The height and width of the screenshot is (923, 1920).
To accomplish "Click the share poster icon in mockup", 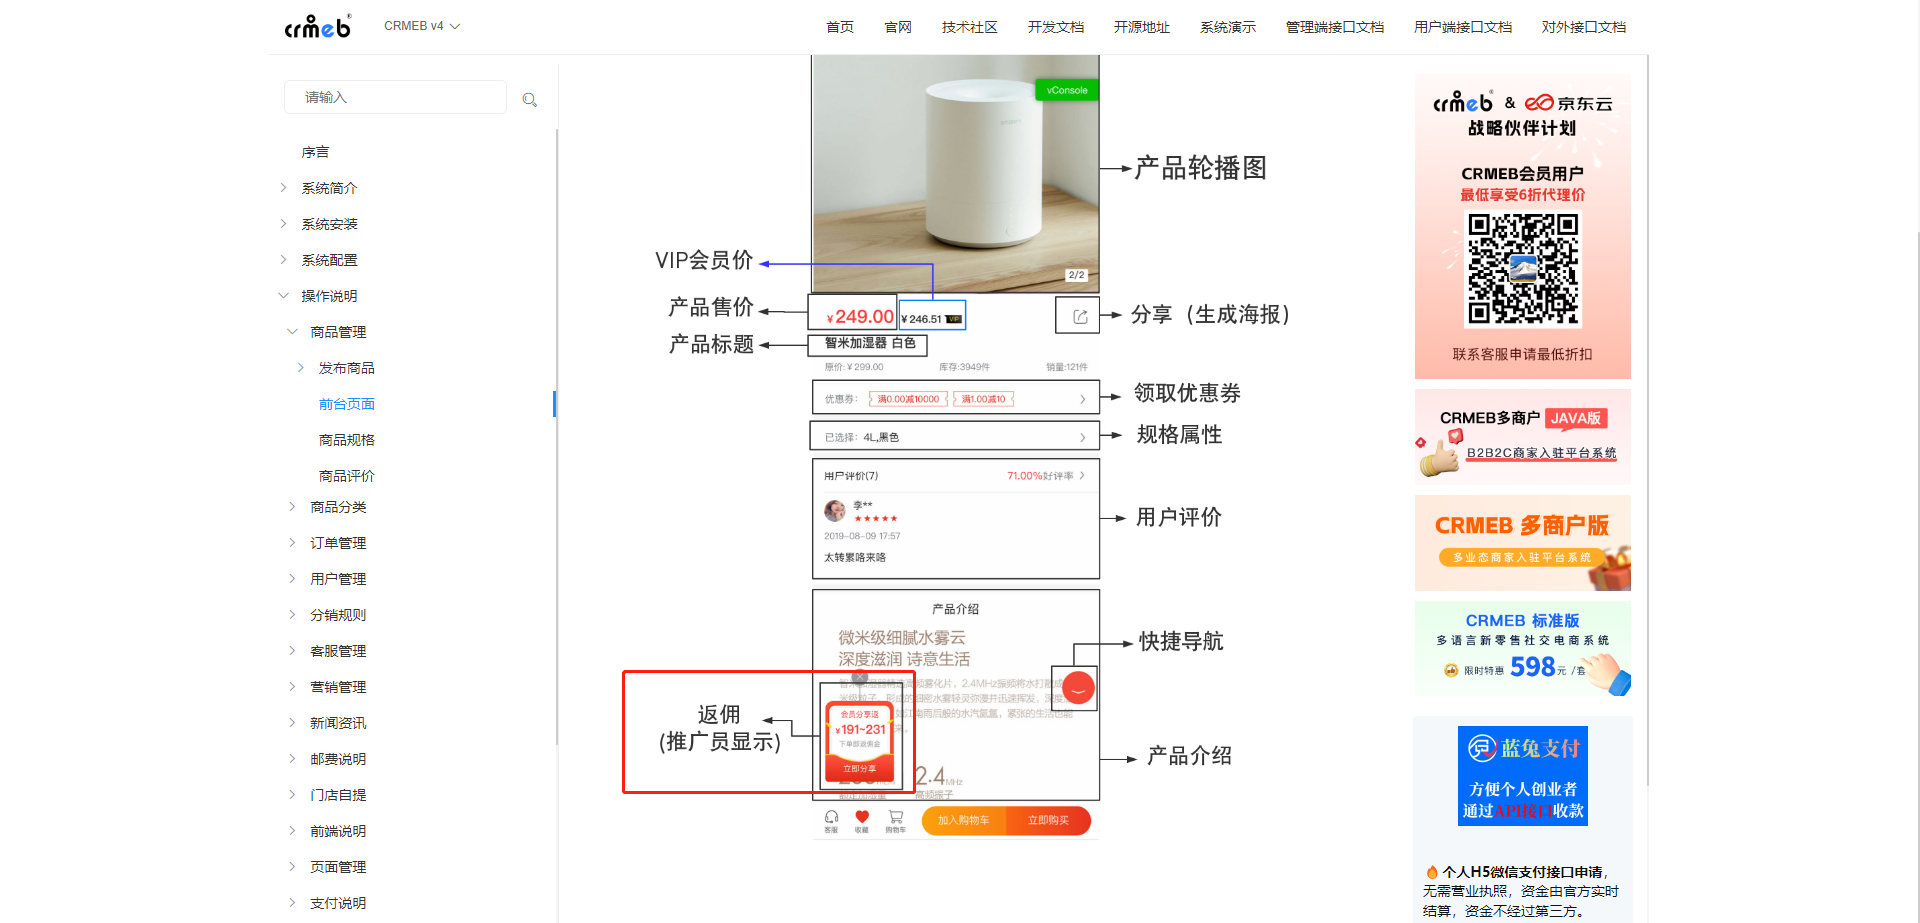I will click(1080, 316).
